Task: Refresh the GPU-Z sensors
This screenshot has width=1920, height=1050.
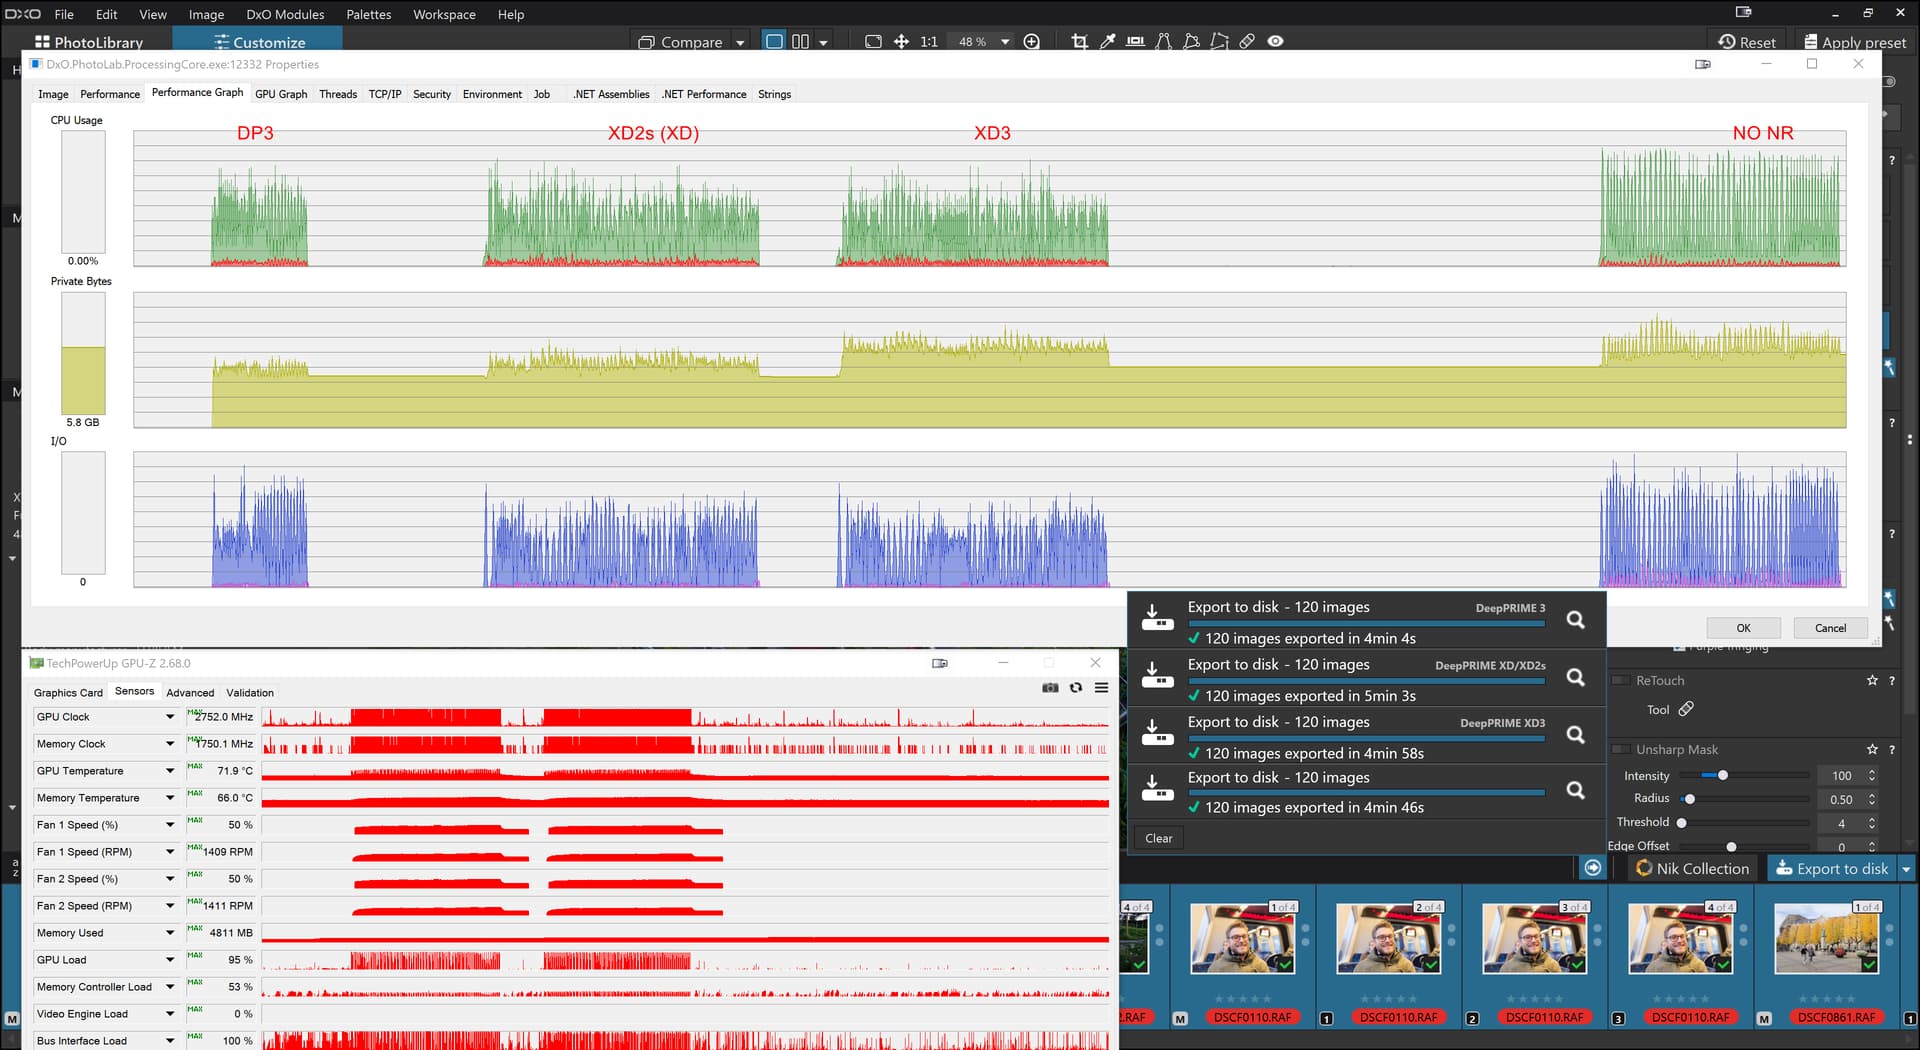Action: click(1076, 688)
